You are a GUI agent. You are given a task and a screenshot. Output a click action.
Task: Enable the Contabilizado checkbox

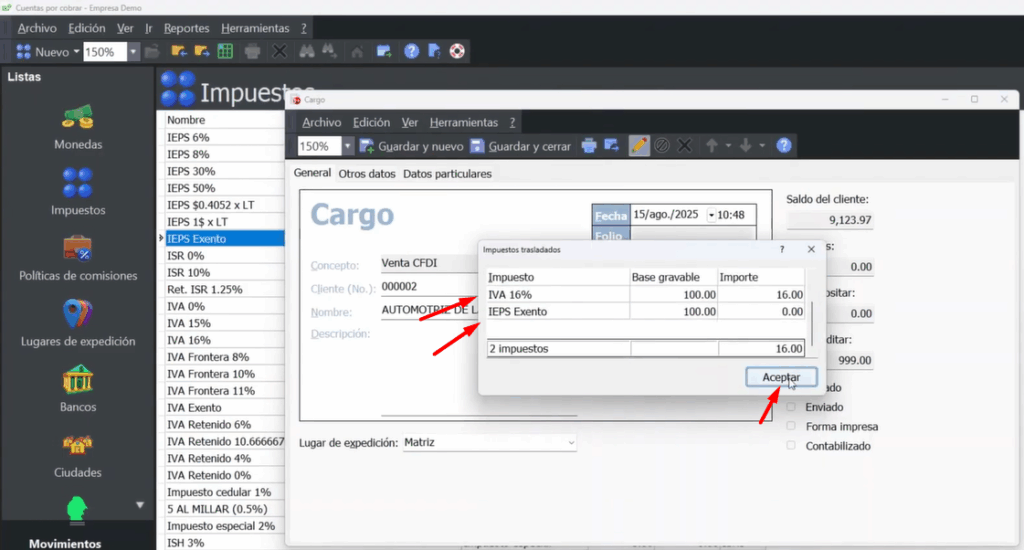point(792,446)
